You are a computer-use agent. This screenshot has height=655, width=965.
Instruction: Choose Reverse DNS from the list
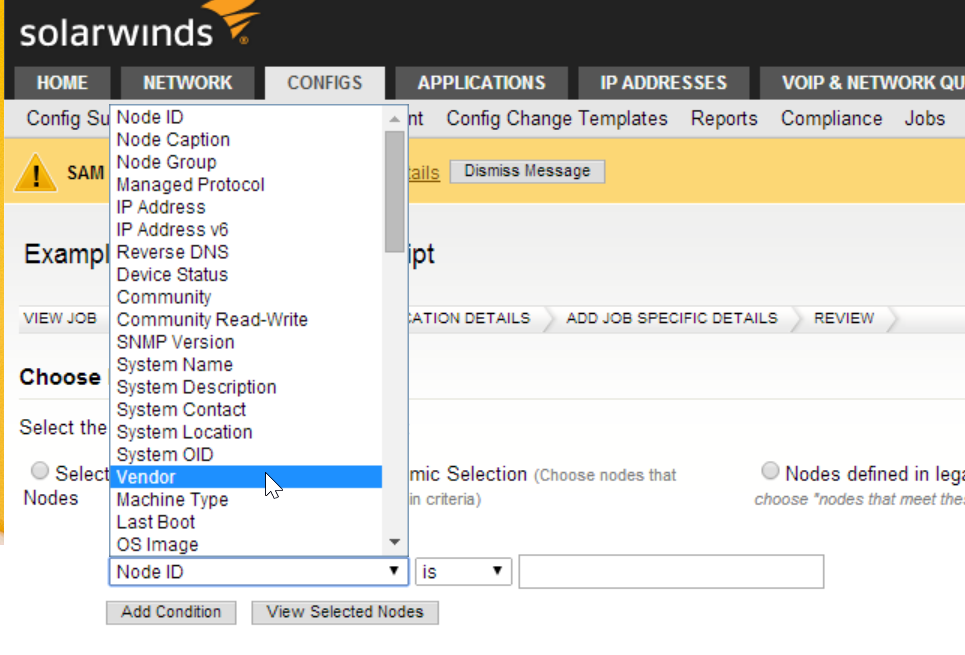(246, 252)
